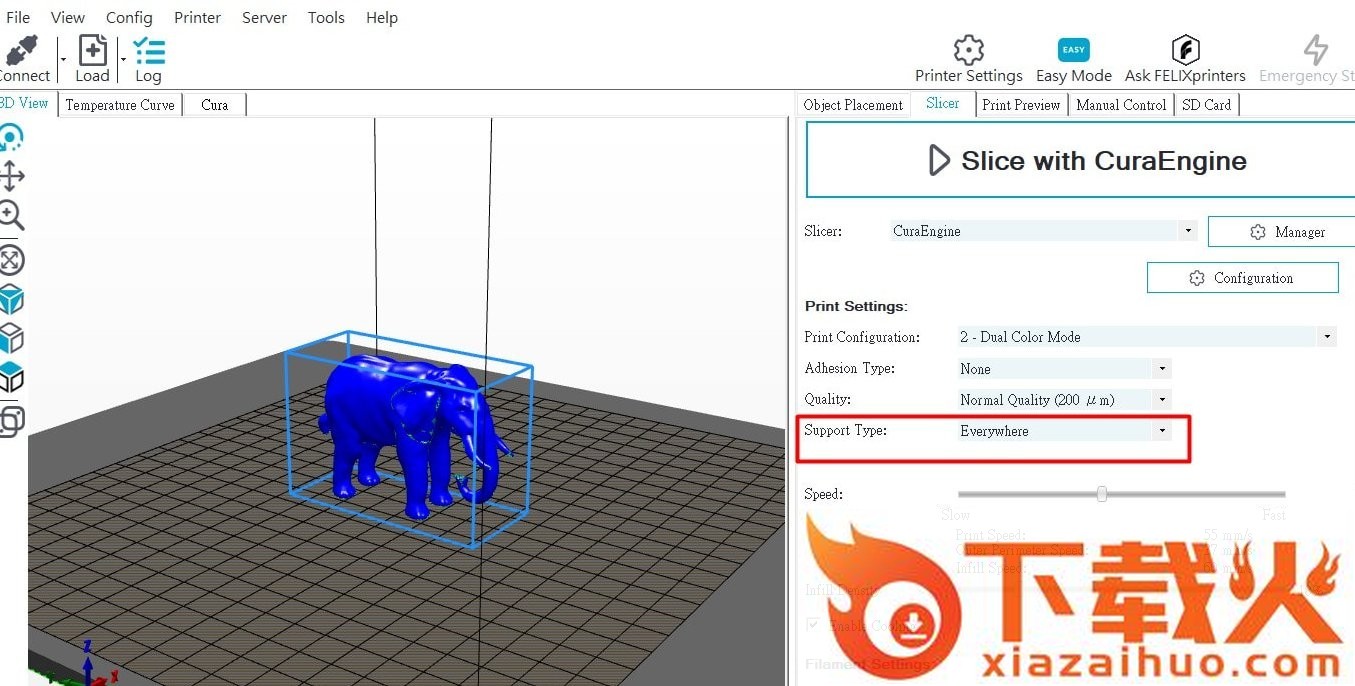Select the move view arrows tool

[x=10, y=177]
